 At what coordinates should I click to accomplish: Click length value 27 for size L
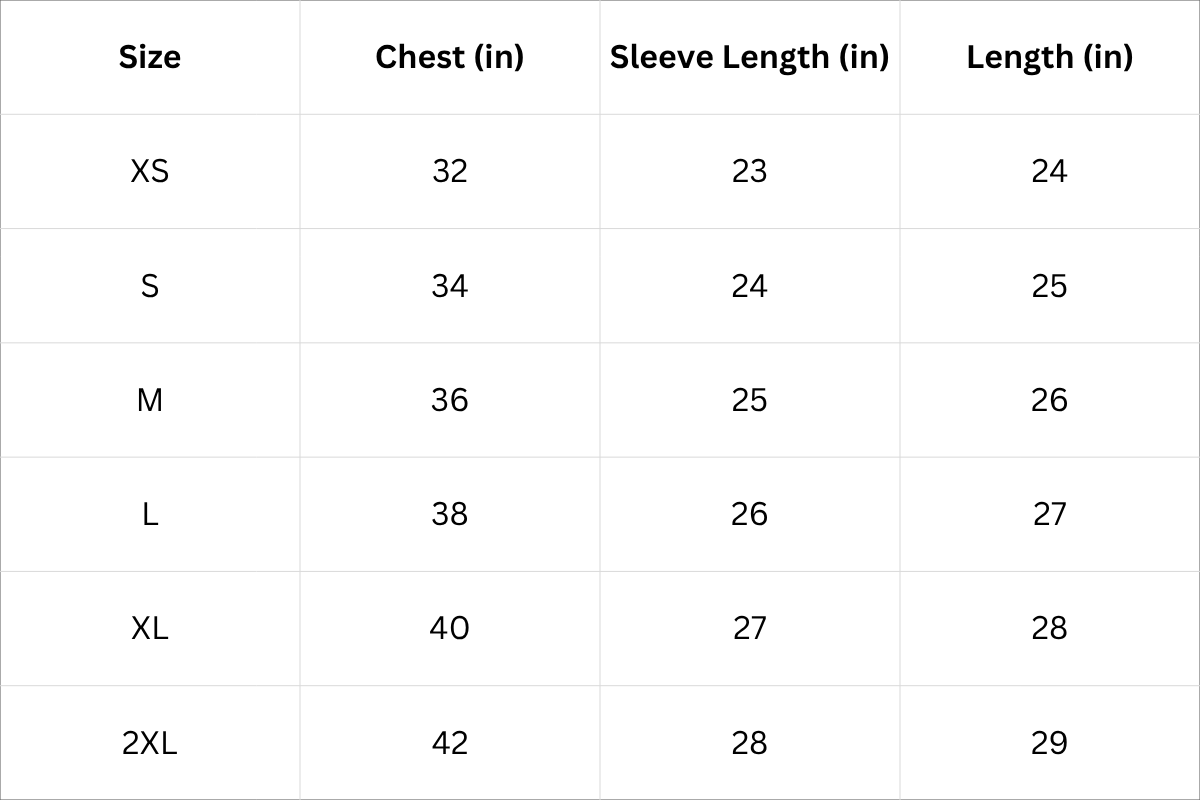point(1049,514)
